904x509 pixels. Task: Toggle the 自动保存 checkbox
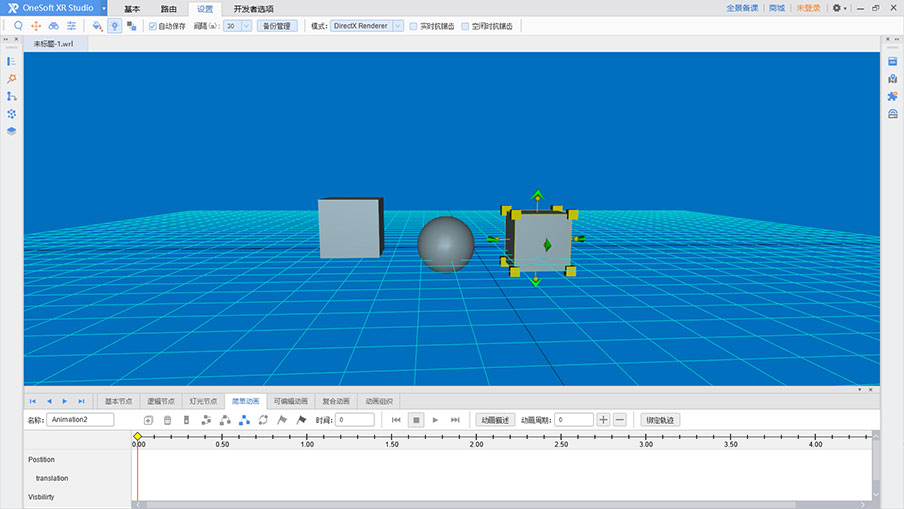click(x=152, y=26)
